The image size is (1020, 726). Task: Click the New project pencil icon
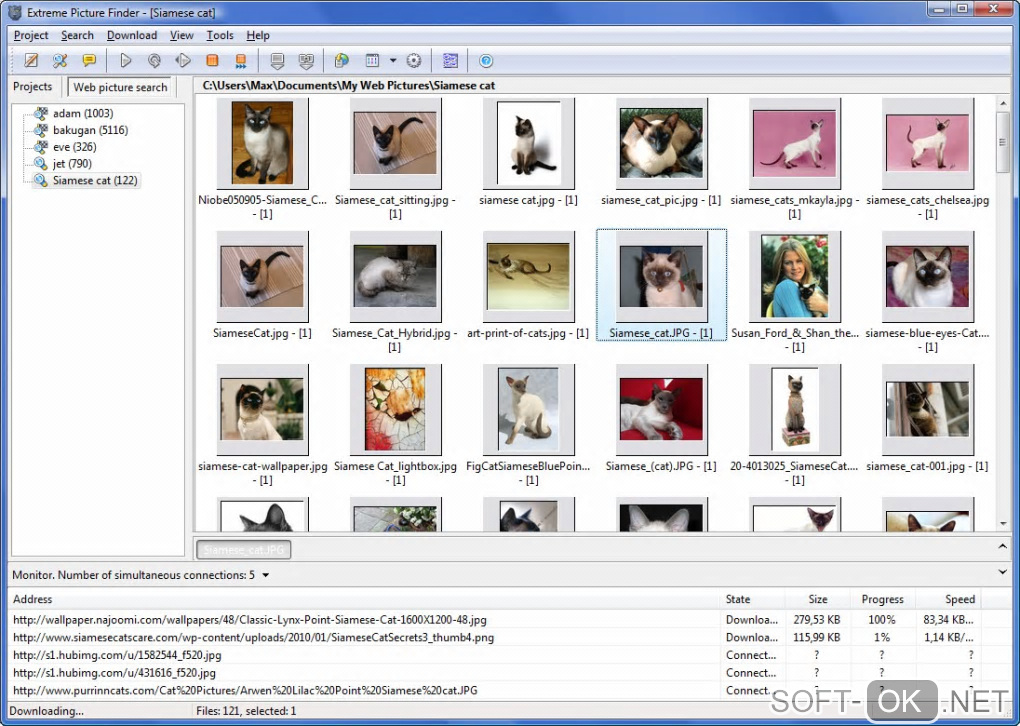(x=31, y=60)
